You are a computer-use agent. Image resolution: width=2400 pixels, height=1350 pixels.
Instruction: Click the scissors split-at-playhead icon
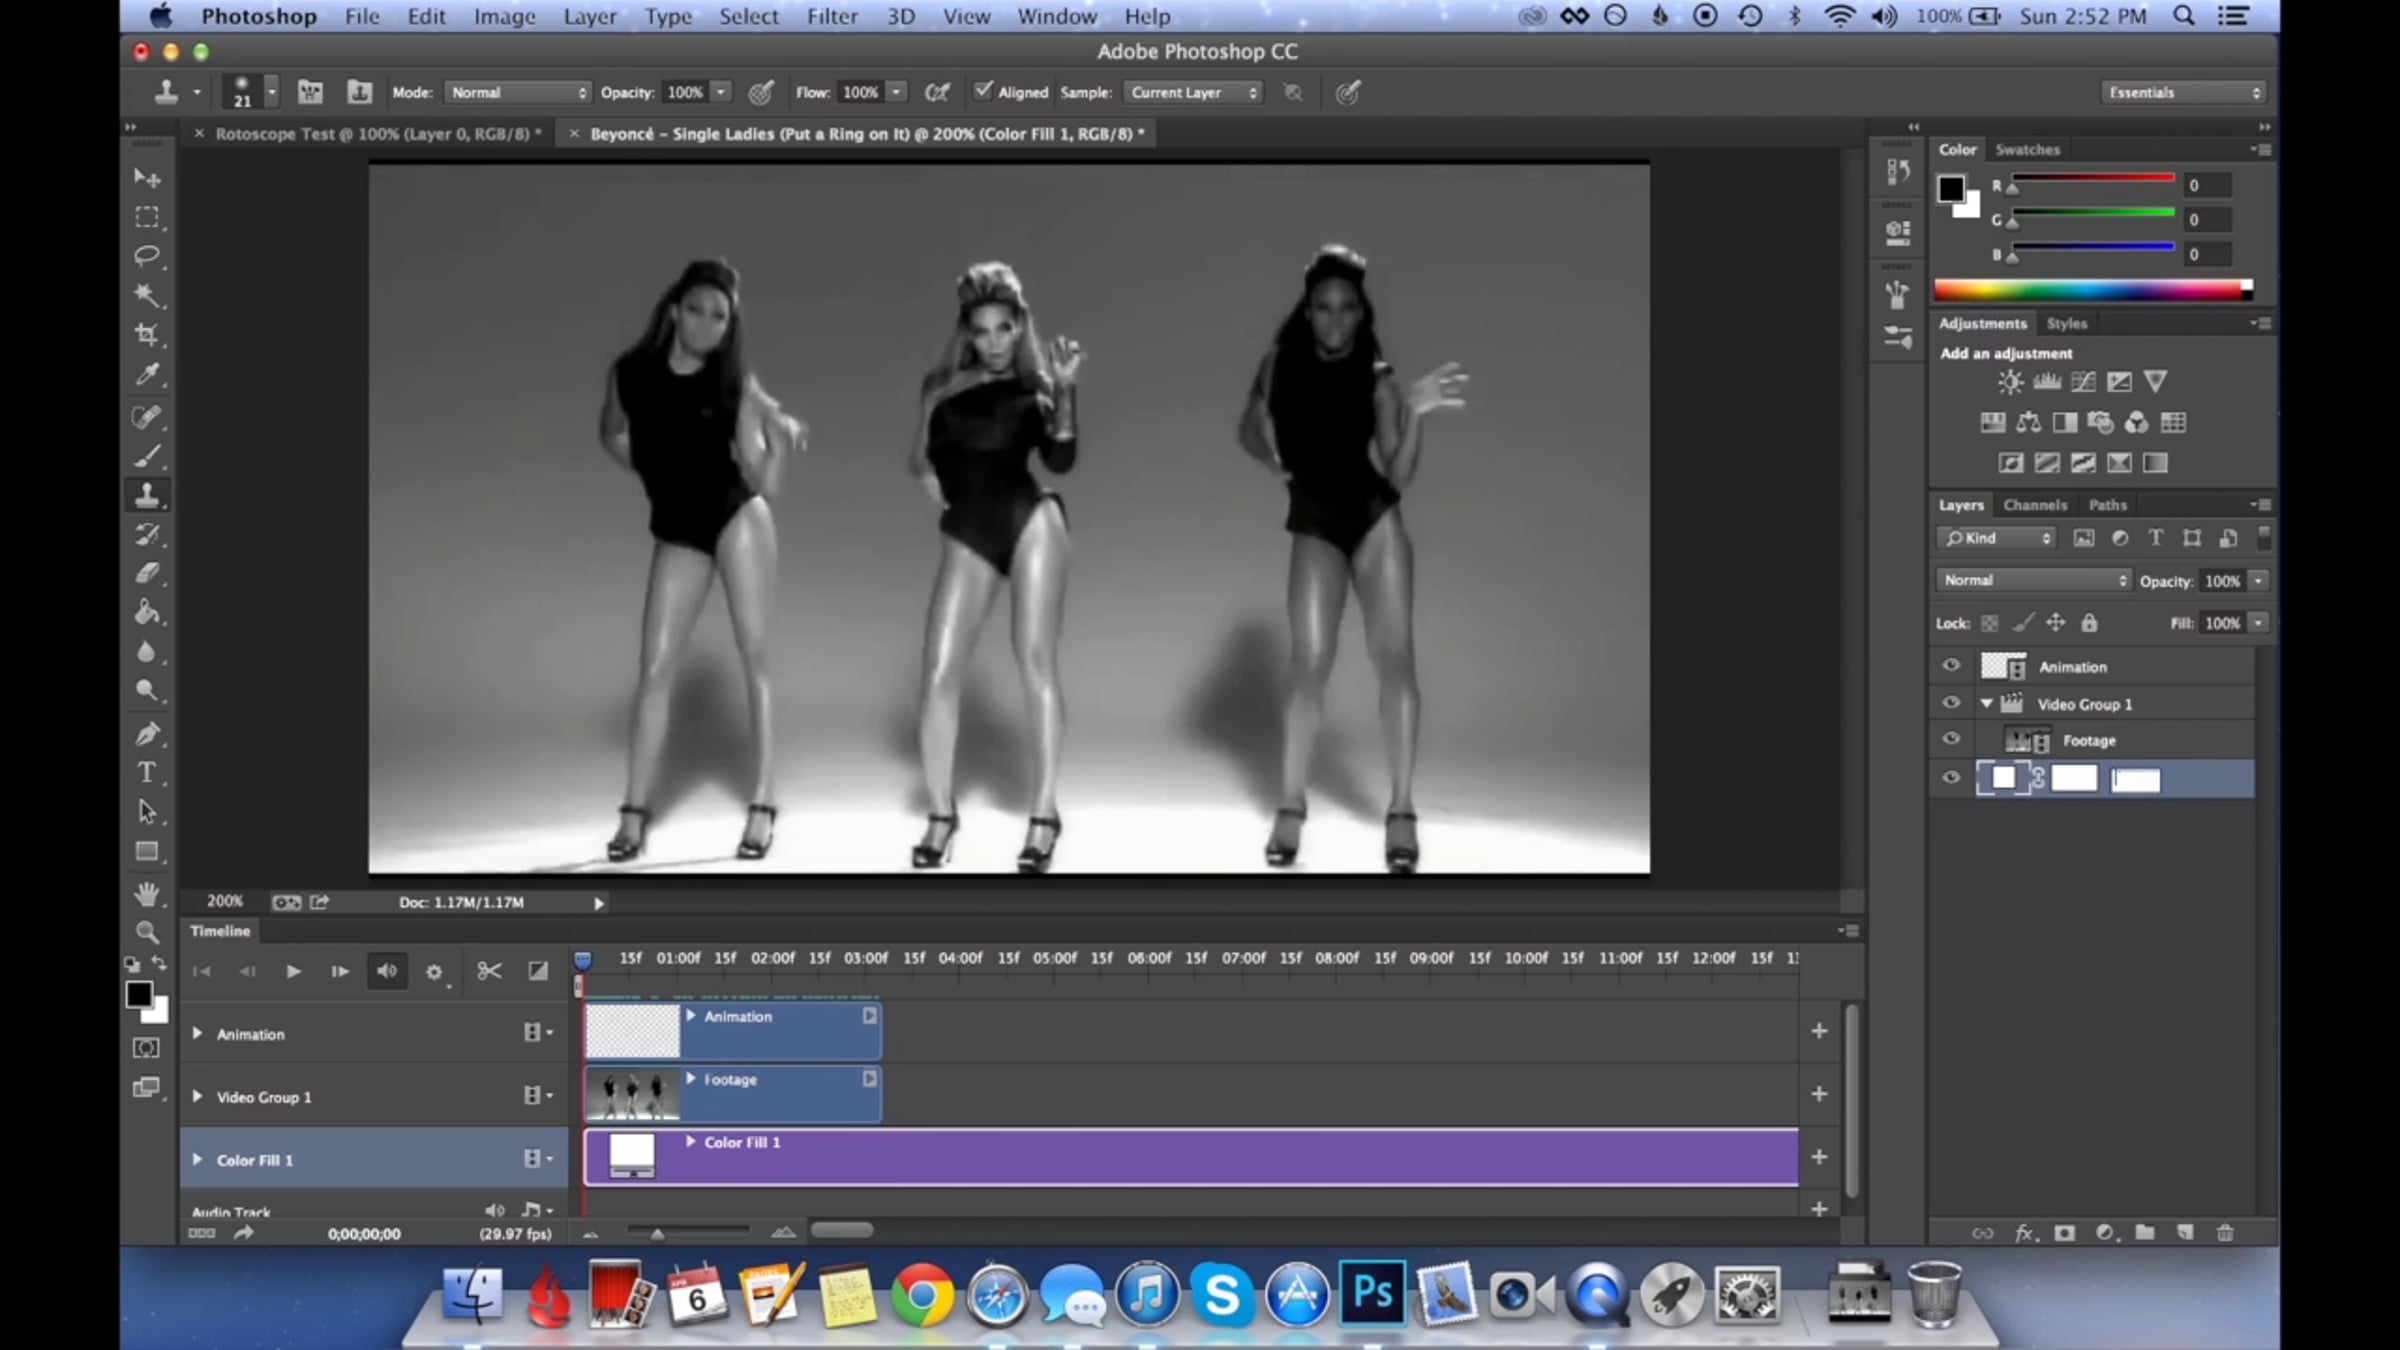[x=489, y=971]
